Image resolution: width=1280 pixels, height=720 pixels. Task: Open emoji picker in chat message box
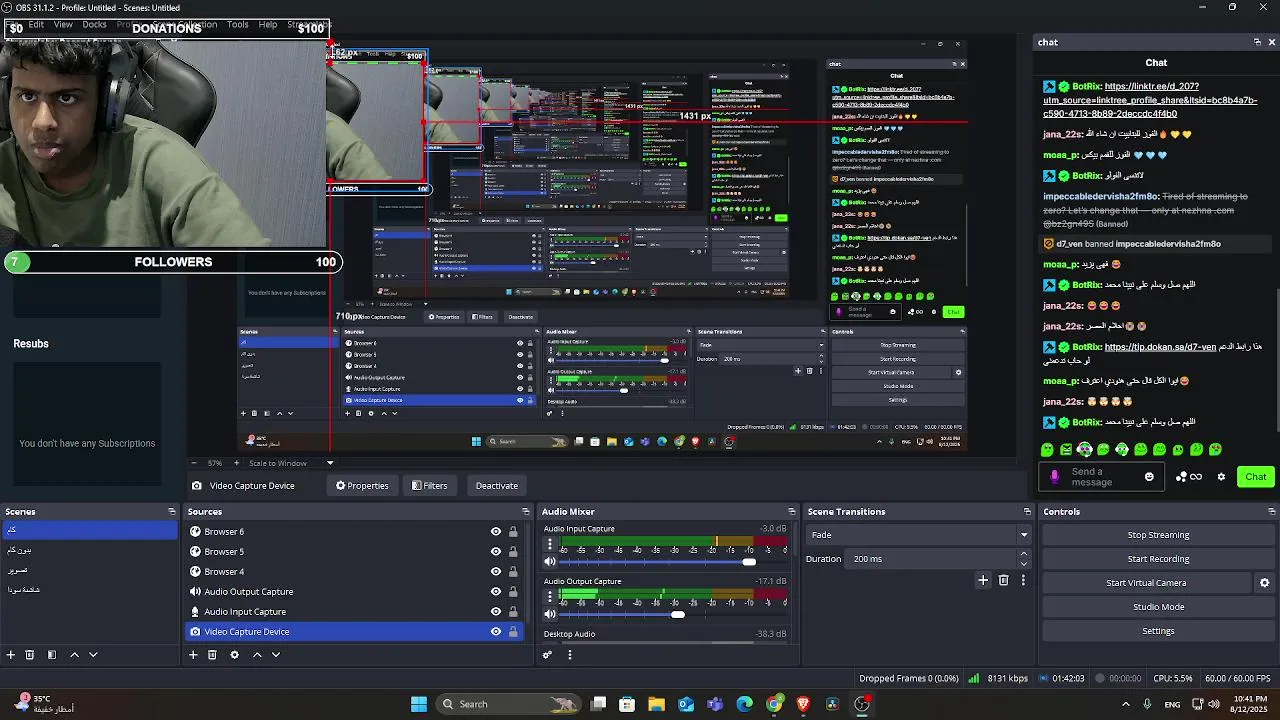click(x=1149, y=477)
